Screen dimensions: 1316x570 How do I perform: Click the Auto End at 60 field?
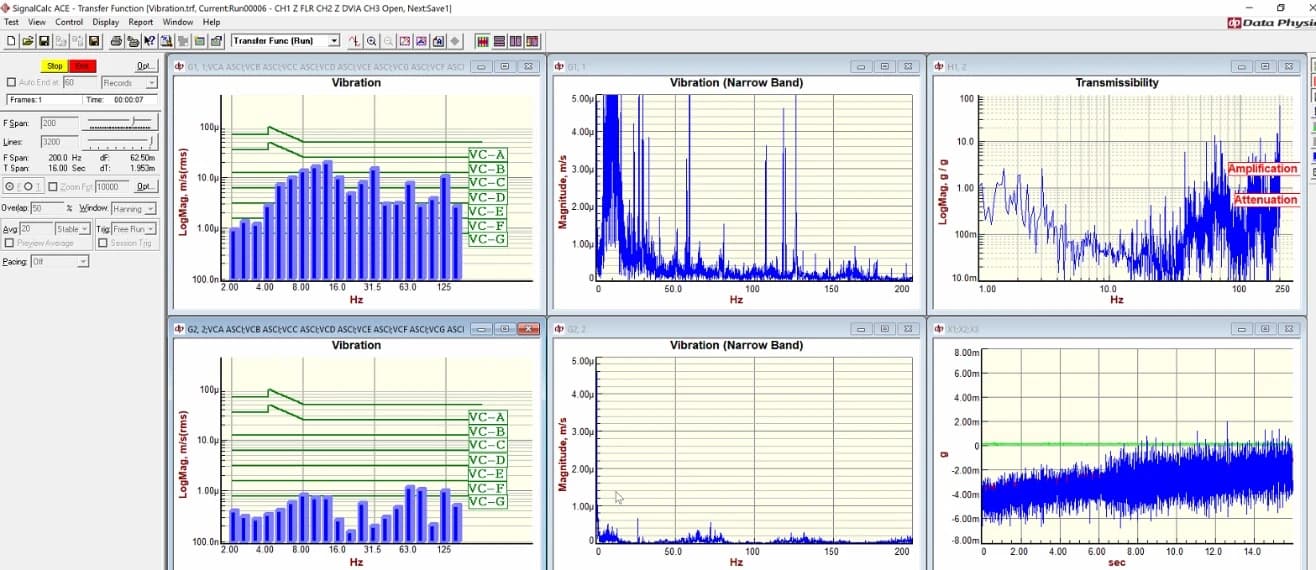[80, 83]
